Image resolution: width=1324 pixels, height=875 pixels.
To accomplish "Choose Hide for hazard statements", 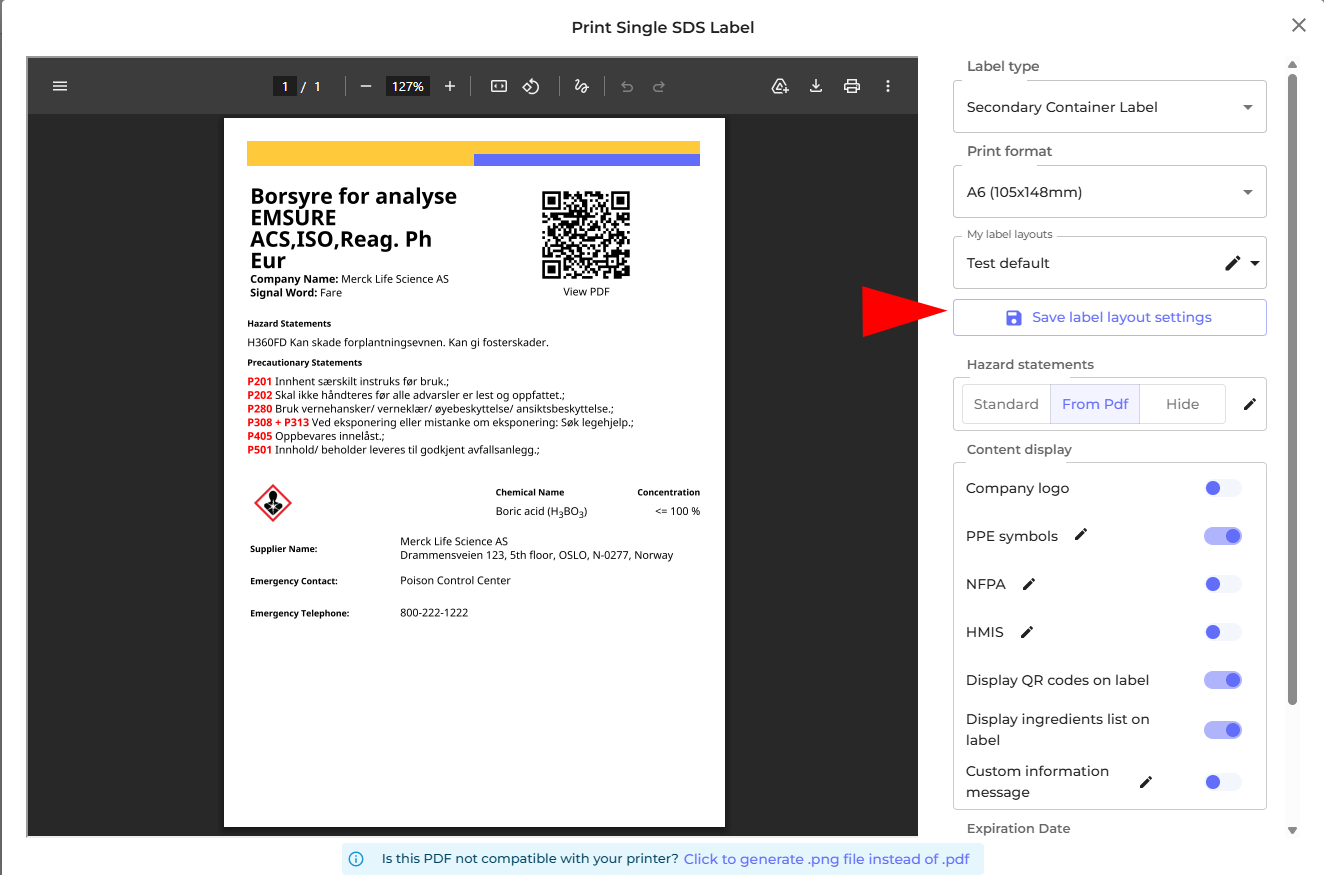I will pyautogui.click(x=1182, y=404).
